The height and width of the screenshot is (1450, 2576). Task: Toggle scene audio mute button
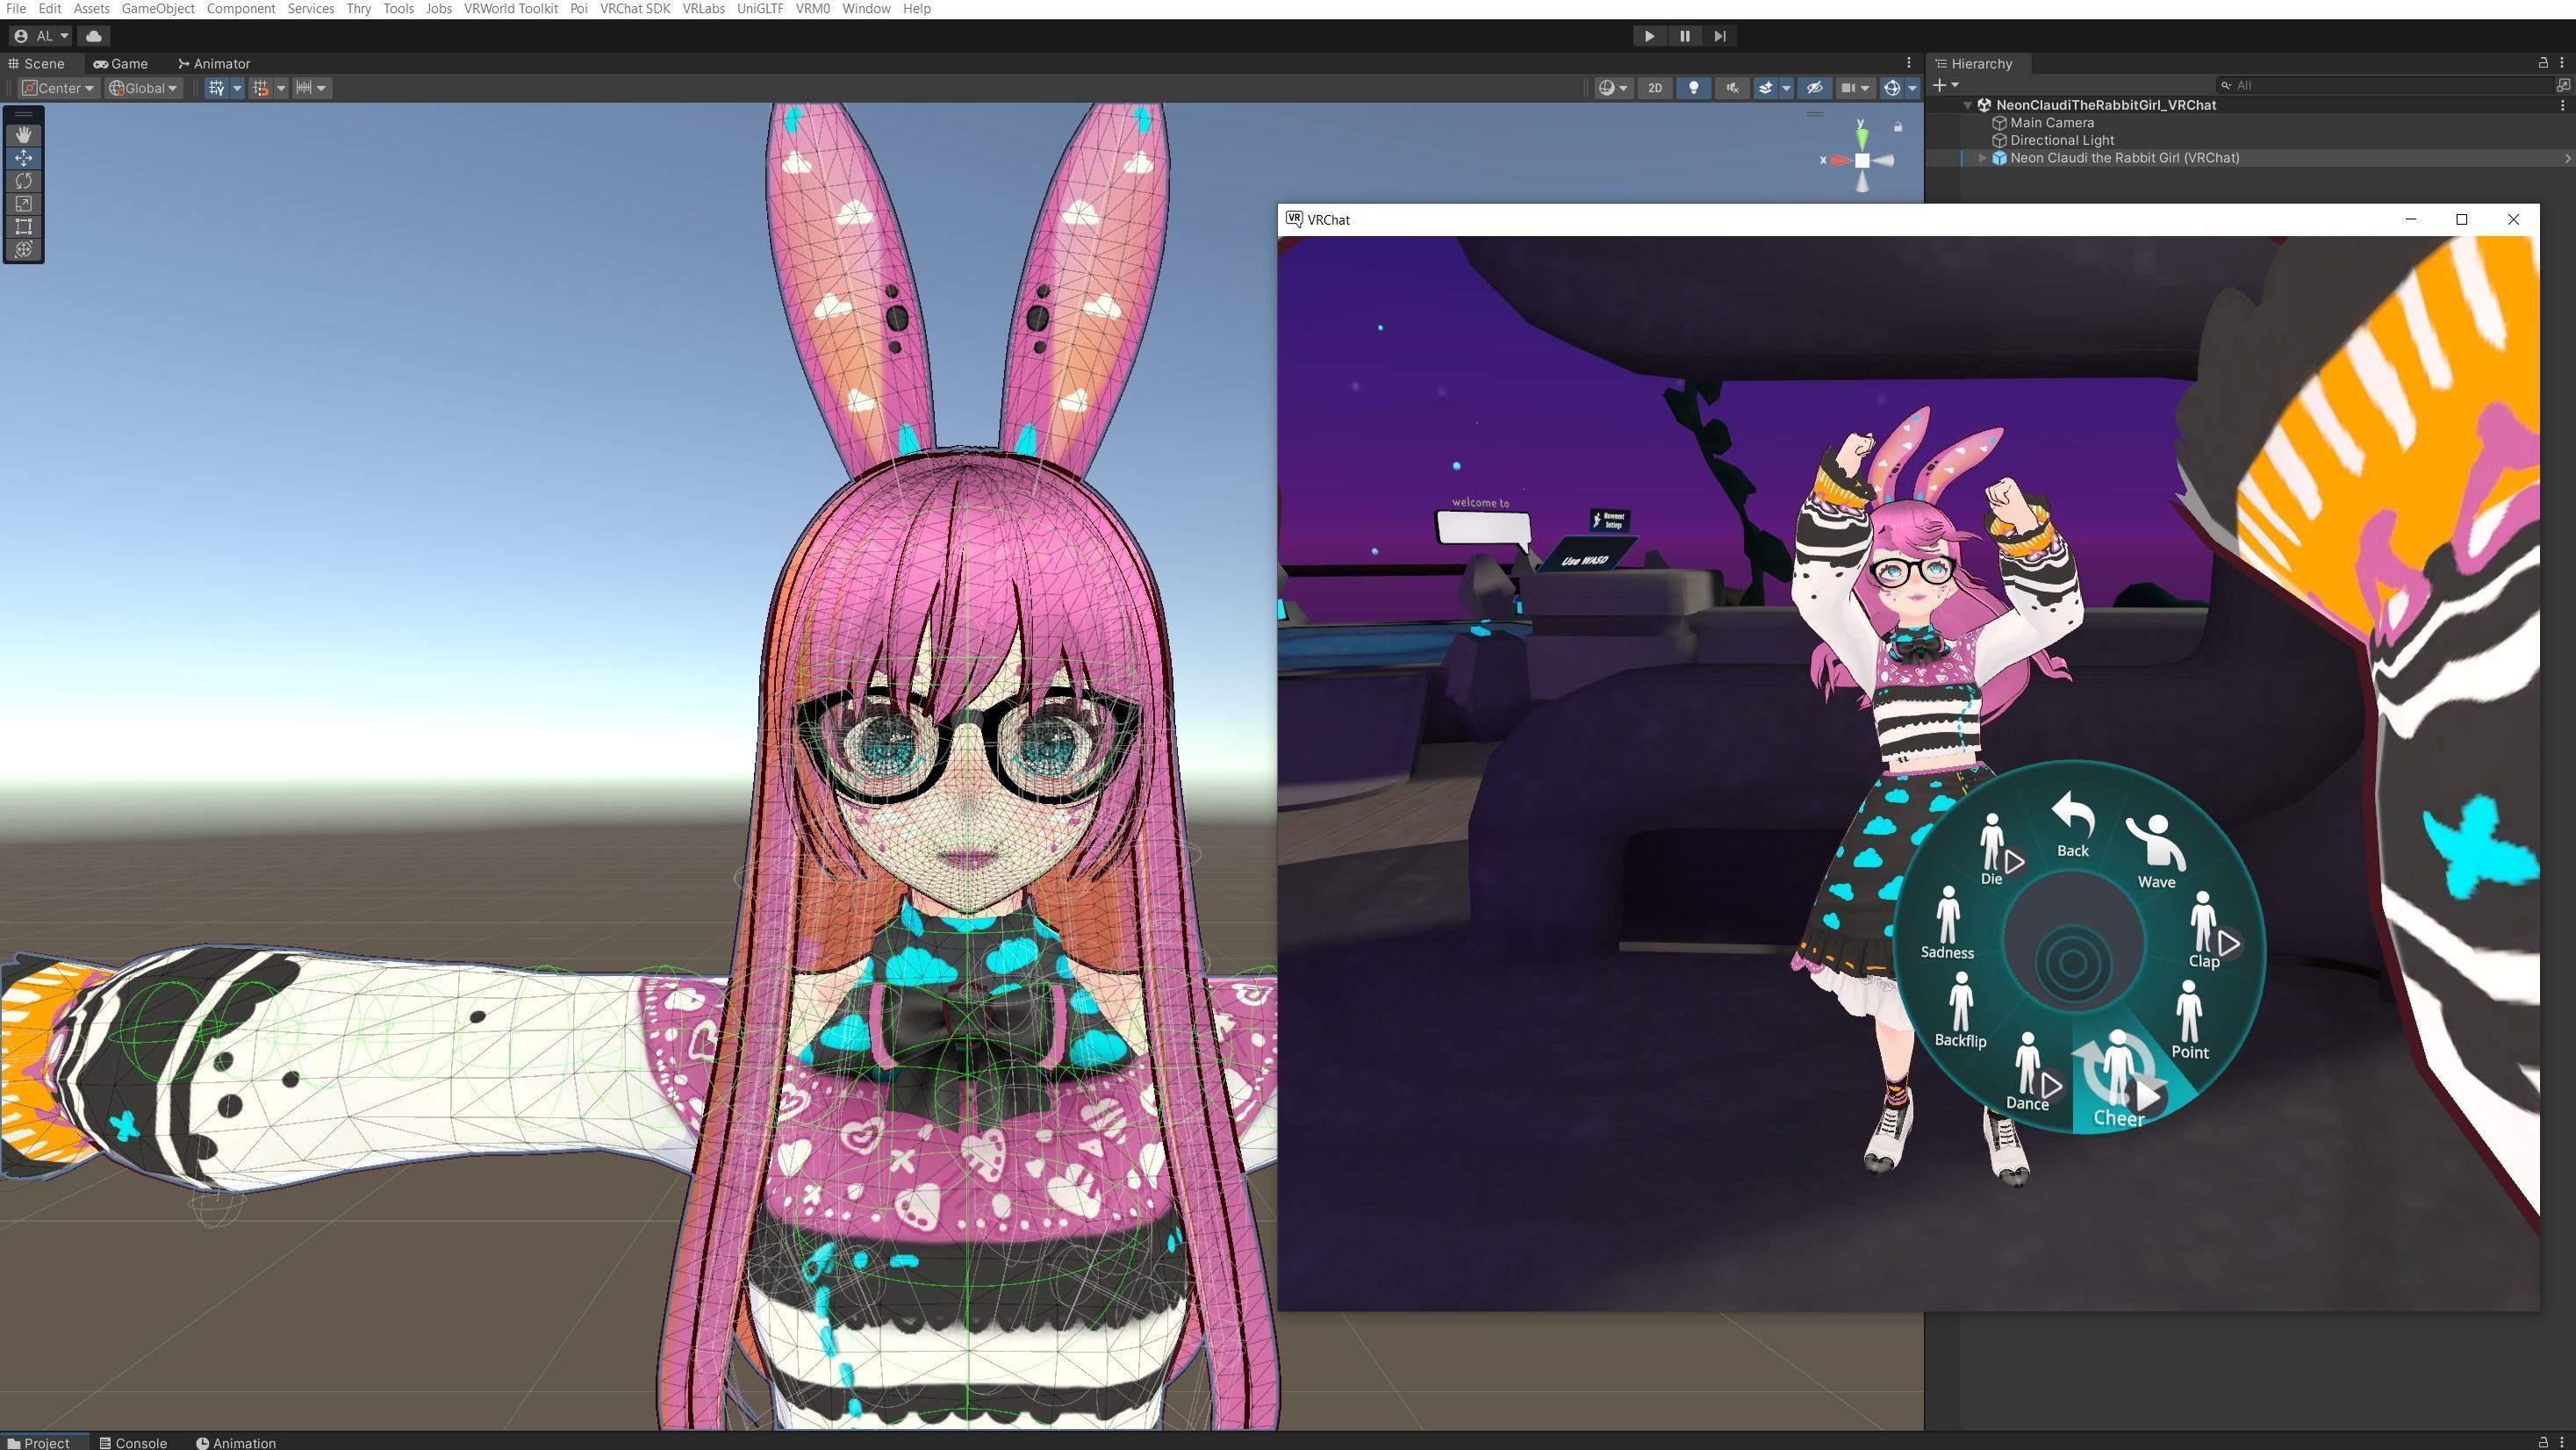[1732, 88]
